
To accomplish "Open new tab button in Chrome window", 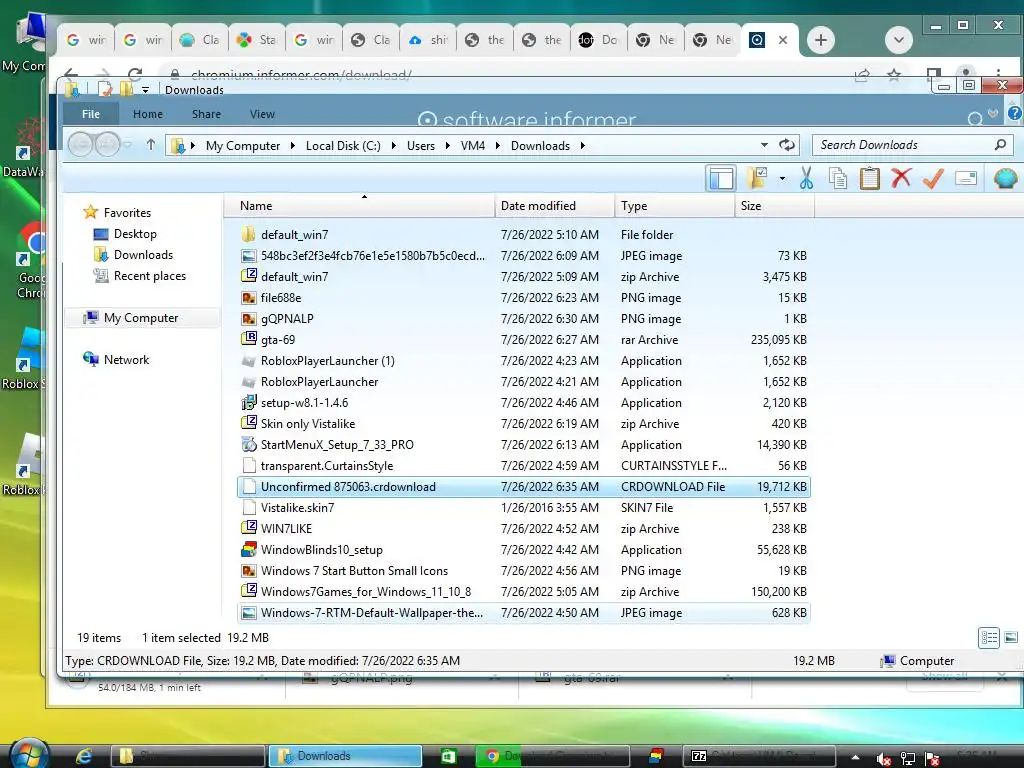I will click(821, 40).
